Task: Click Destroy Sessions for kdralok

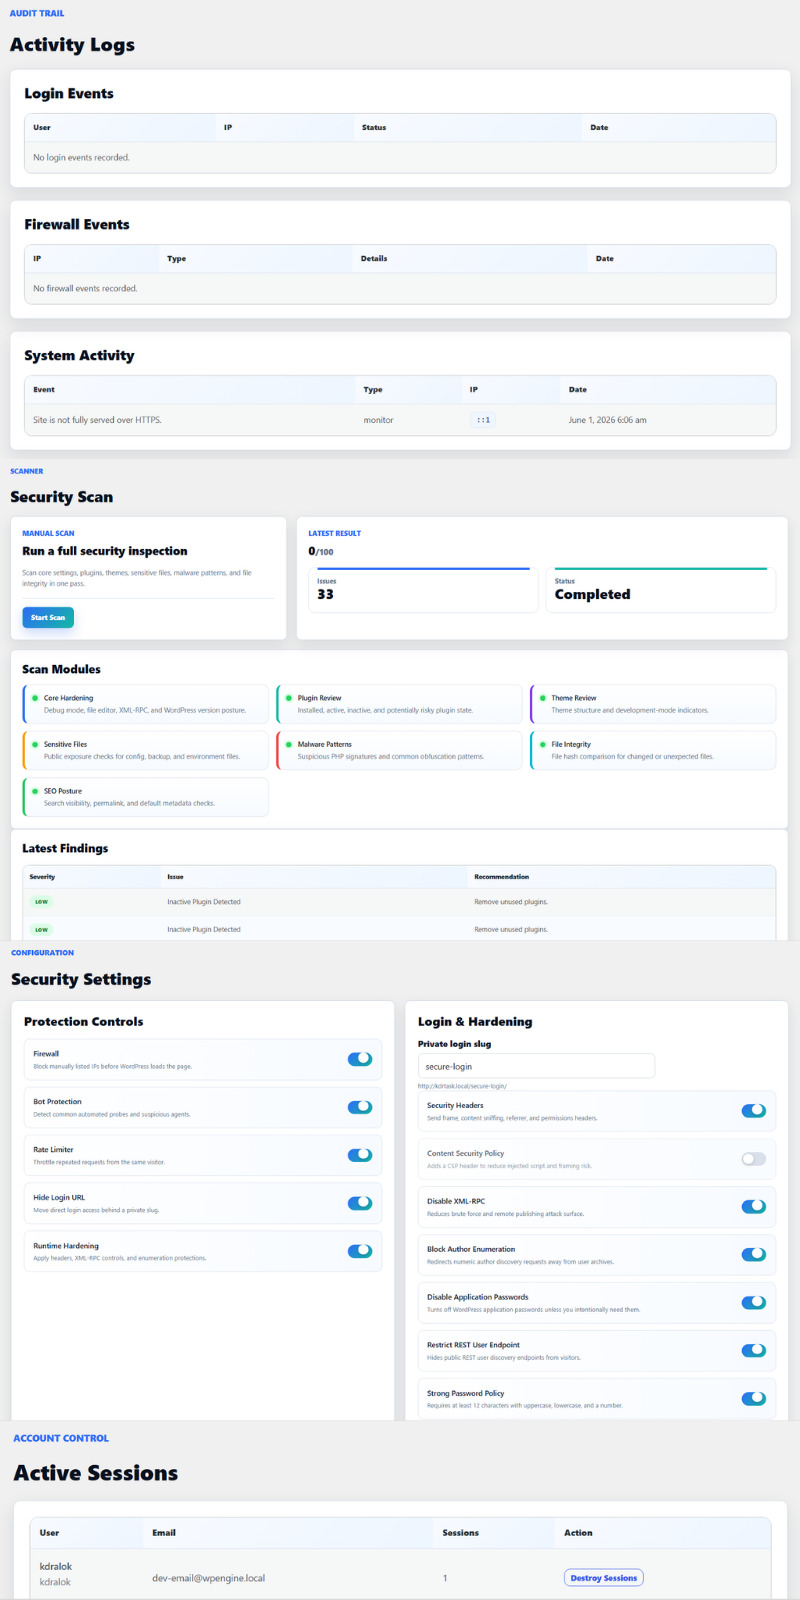Action: click(604, 1577)
